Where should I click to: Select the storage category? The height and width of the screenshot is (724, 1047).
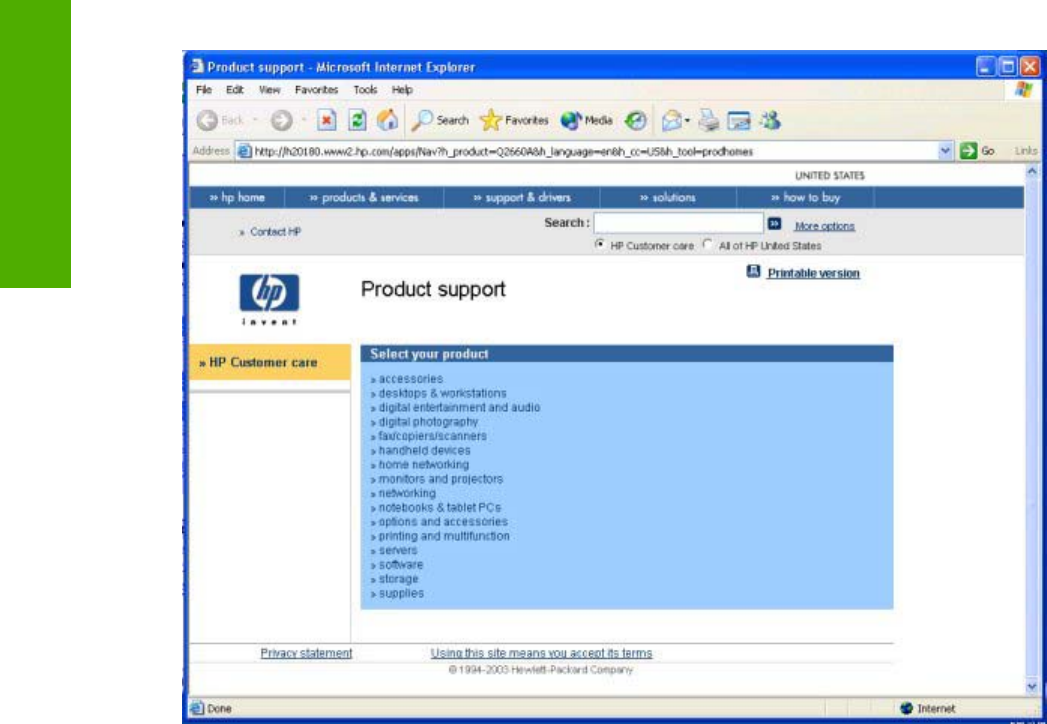click(x=399, y=579)
